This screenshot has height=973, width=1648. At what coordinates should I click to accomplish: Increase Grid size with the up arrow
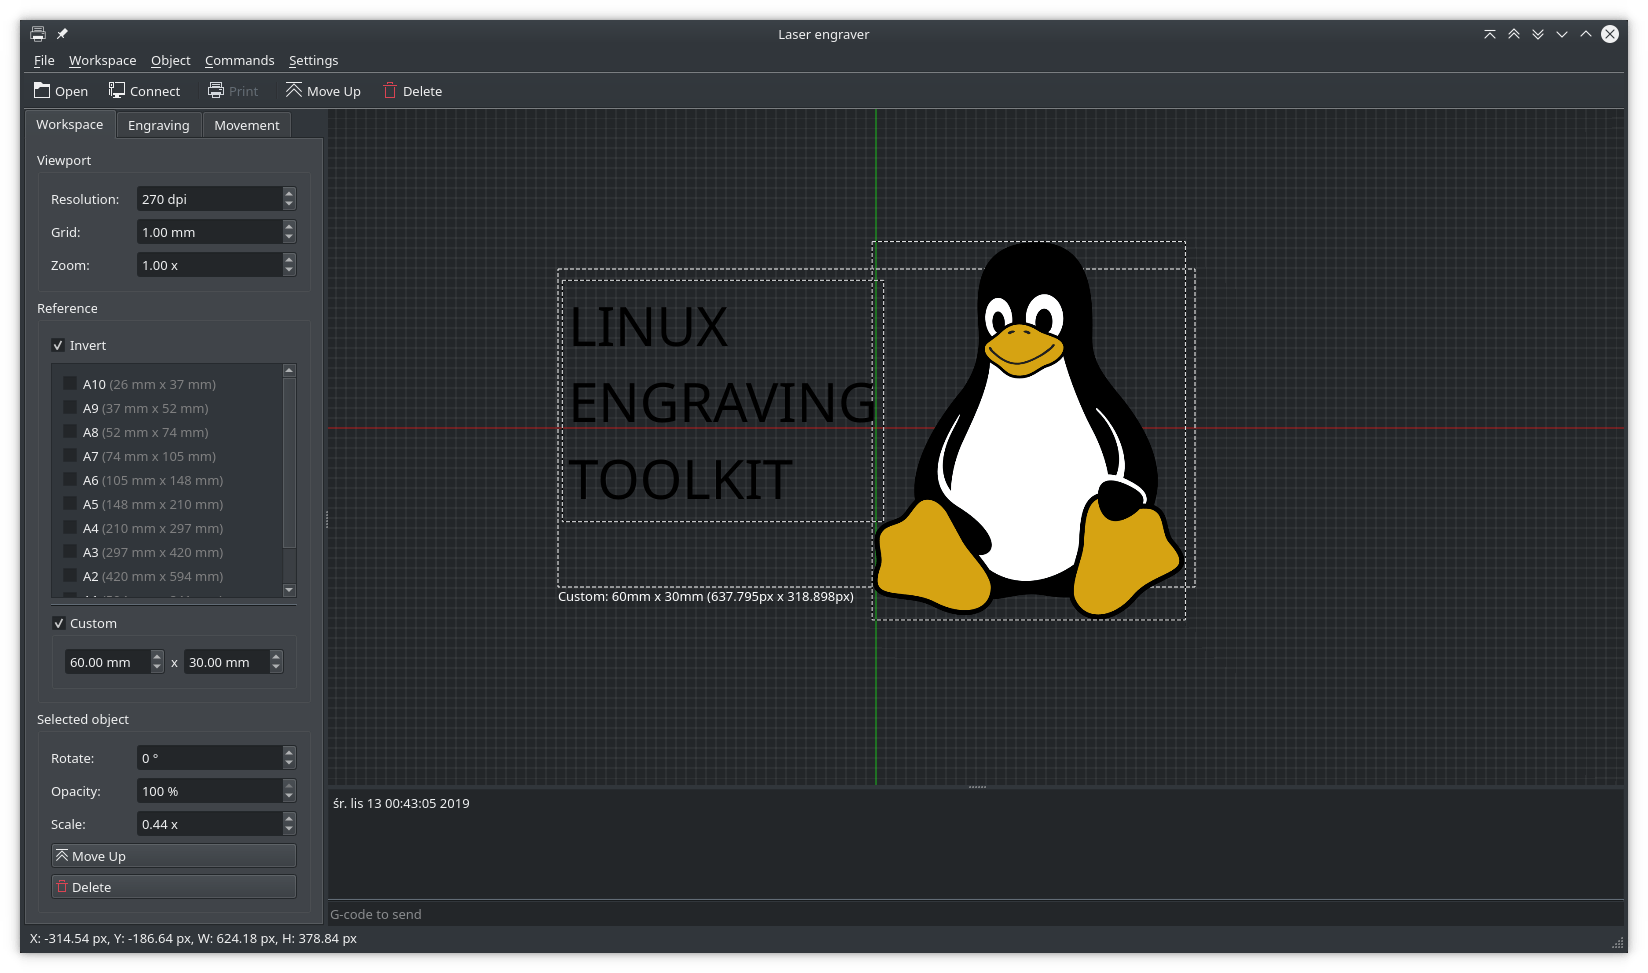click(289, 226)
